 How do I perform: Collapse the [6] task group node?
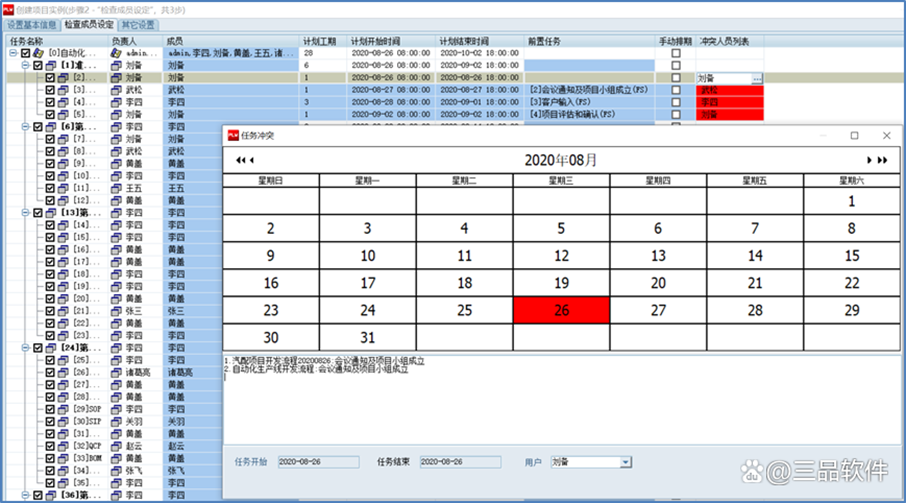coord(25,127)
